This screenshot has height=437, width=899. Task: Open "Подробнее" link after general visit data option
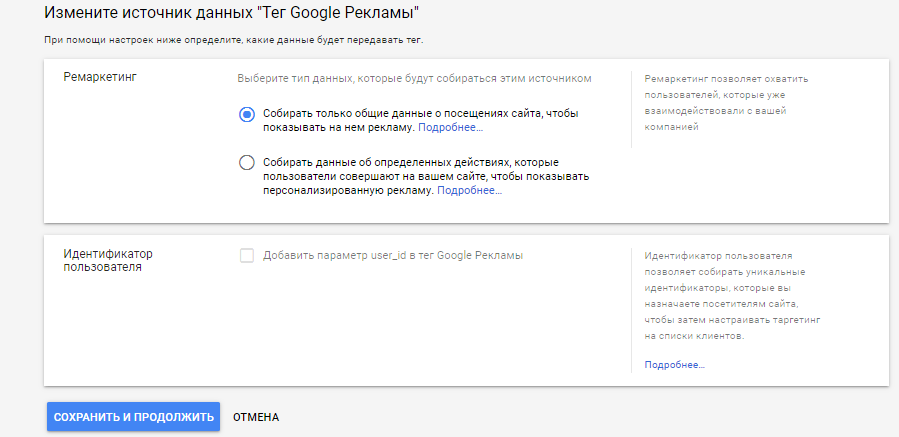(450, 128)
